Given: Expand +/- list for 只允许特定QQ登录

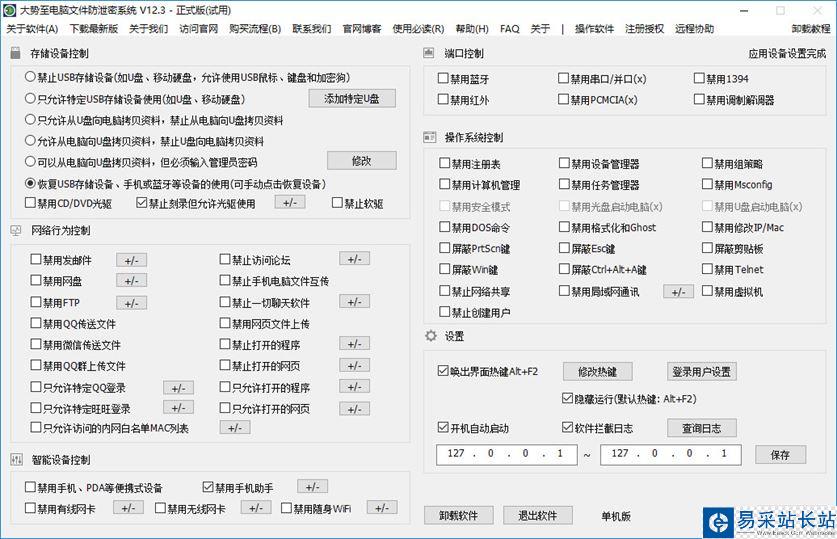Looking at the screenshot, I should tap(178, 387).
